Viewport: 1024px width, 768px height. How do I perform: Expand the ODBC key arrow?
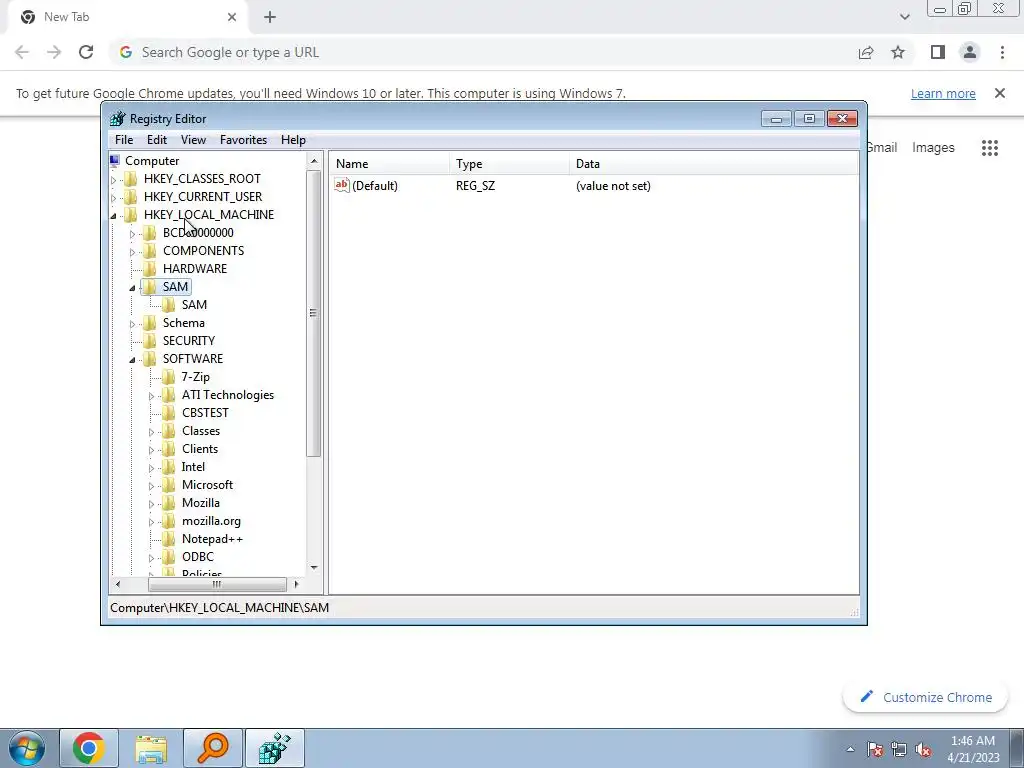pos(152,558)
